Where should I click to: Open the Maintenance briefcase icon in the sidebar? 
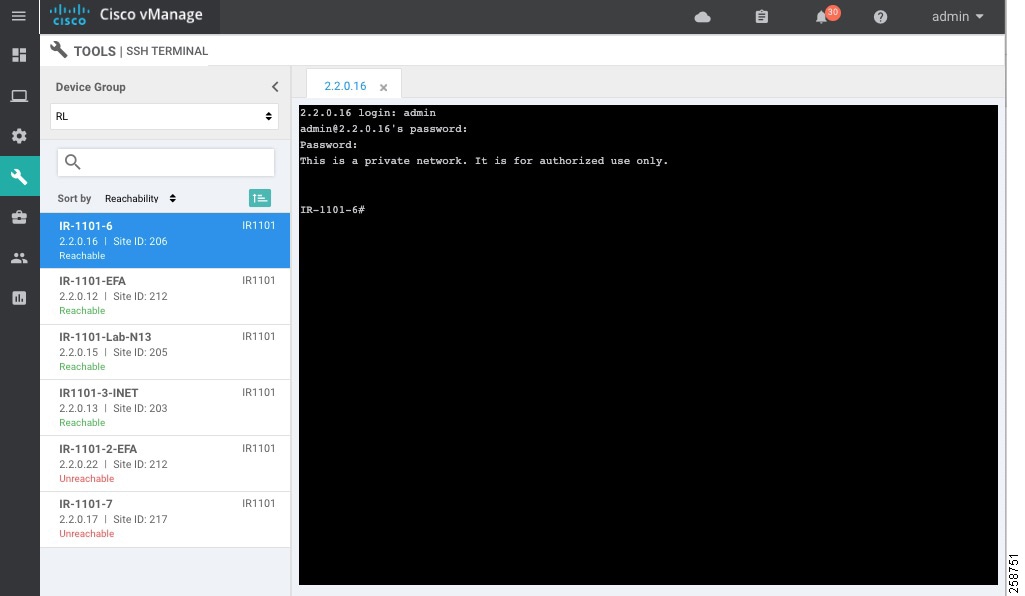[19, 217]
